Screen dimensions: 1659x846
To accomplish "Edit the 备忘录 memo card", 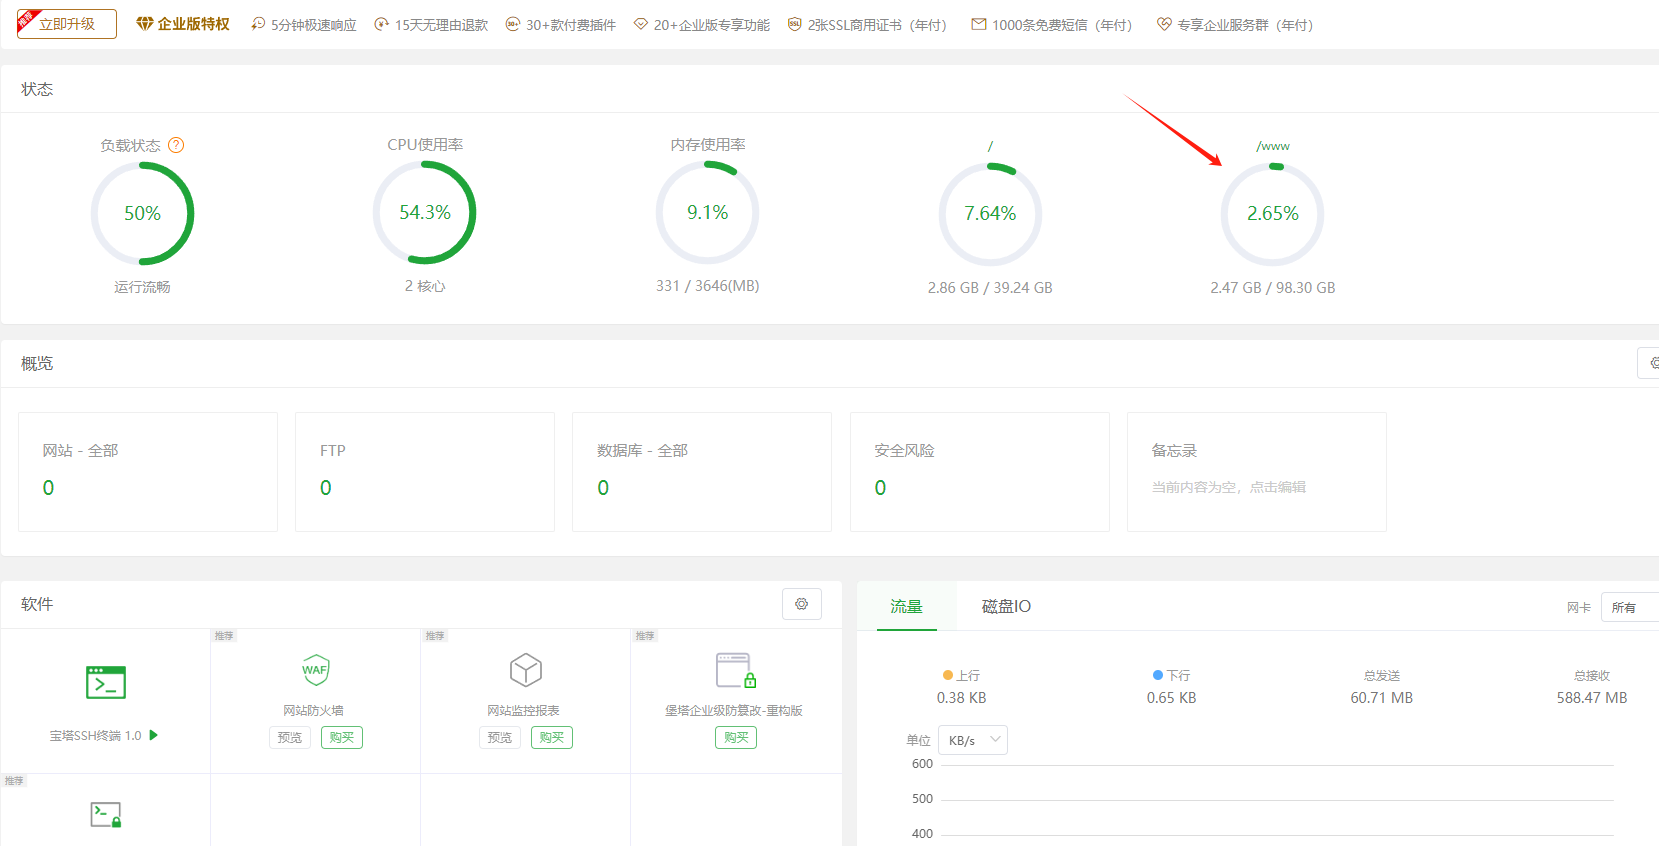I will point(1257,472).
